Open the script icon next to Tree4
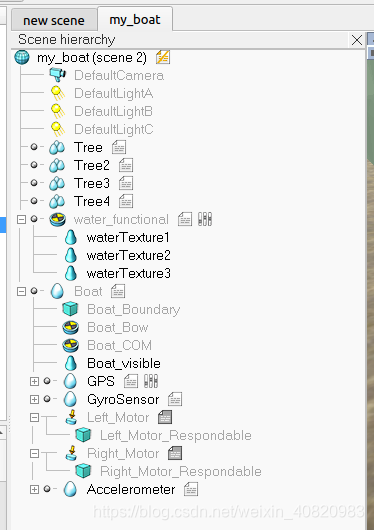The height and width of the screenshot is (530, 374). click(x=126, y=201)
